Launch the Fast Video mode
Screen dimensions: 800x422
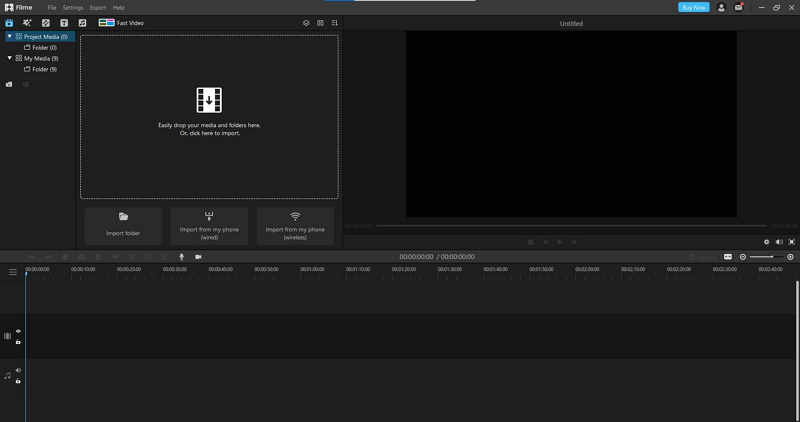(121, 23)
